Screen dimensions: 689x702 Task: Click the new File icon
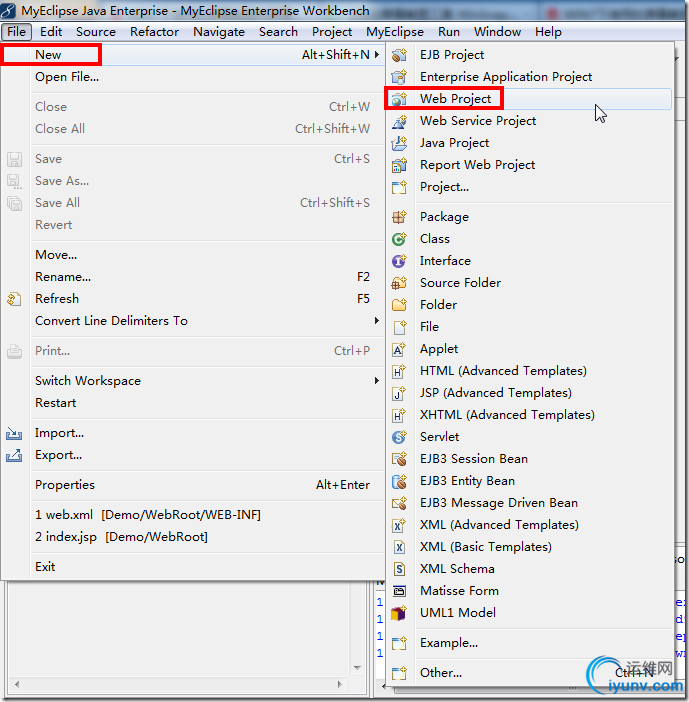pyautogui.click(x=399, y=327)
